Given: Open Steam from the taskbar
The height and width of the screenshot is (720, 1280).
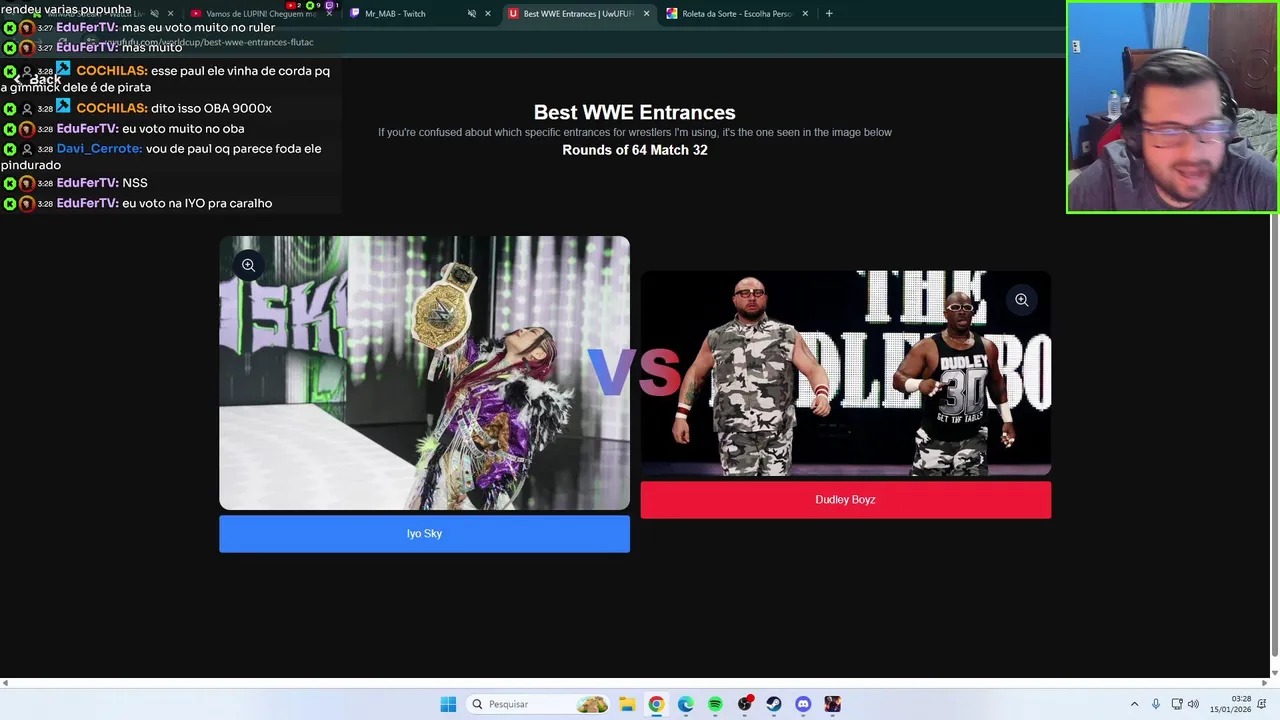Looking at the screenshot, I should 774,704.
